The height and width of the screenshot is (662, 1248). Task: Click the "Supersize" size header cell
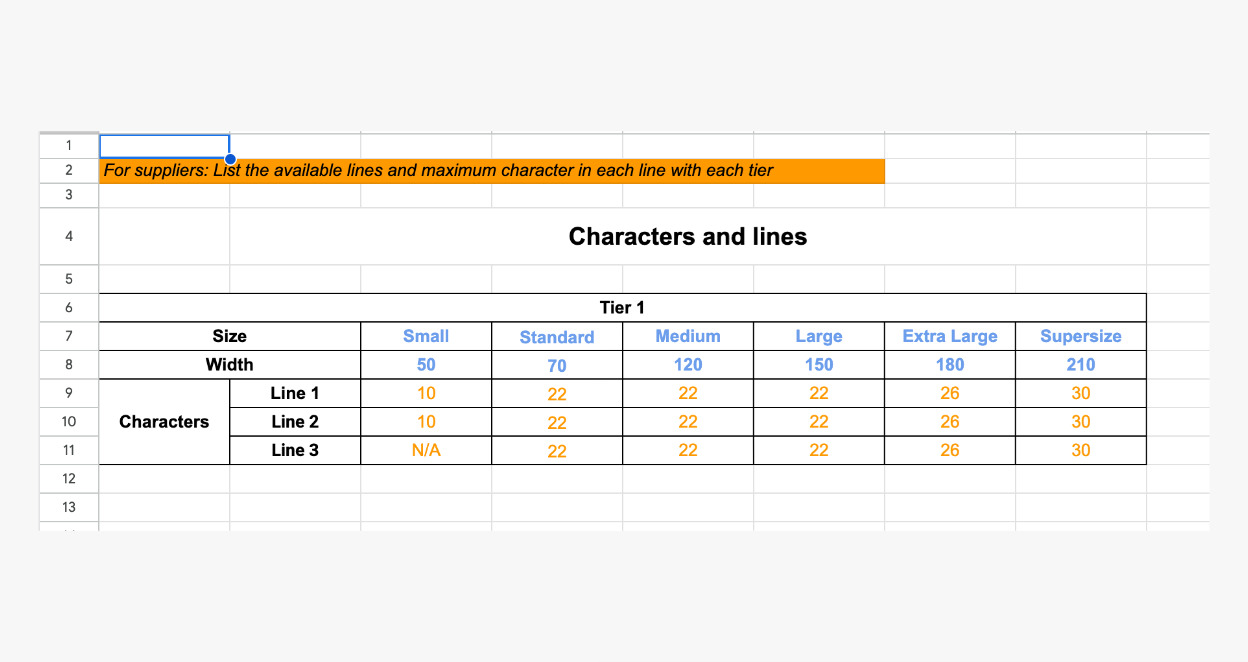click(x=1081, y=336)
